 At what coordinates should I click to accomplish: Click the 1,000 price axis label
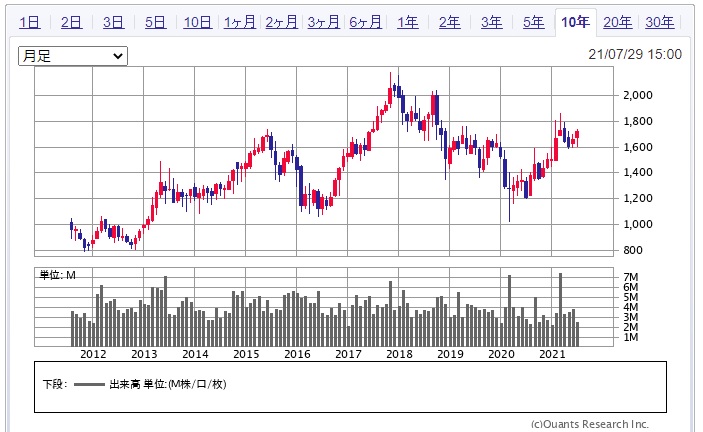point(638,224)
